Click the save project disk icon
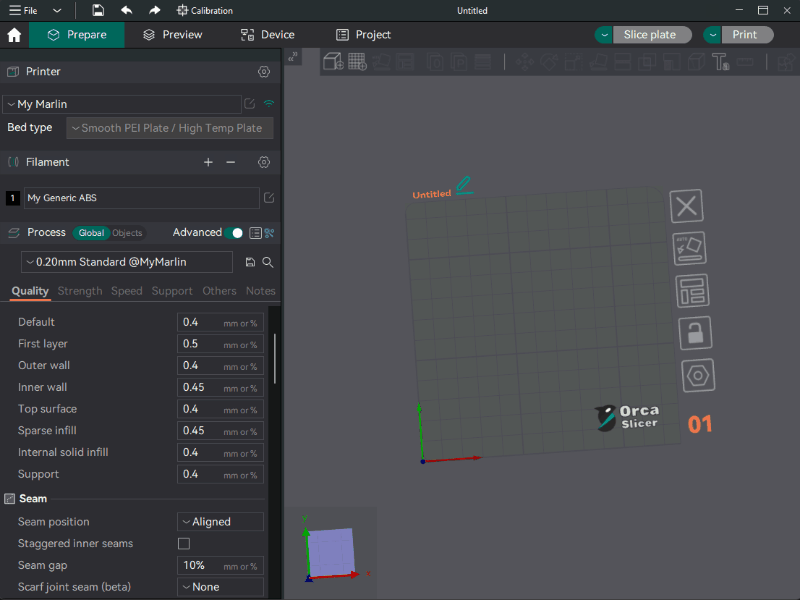 pos(97,10)
